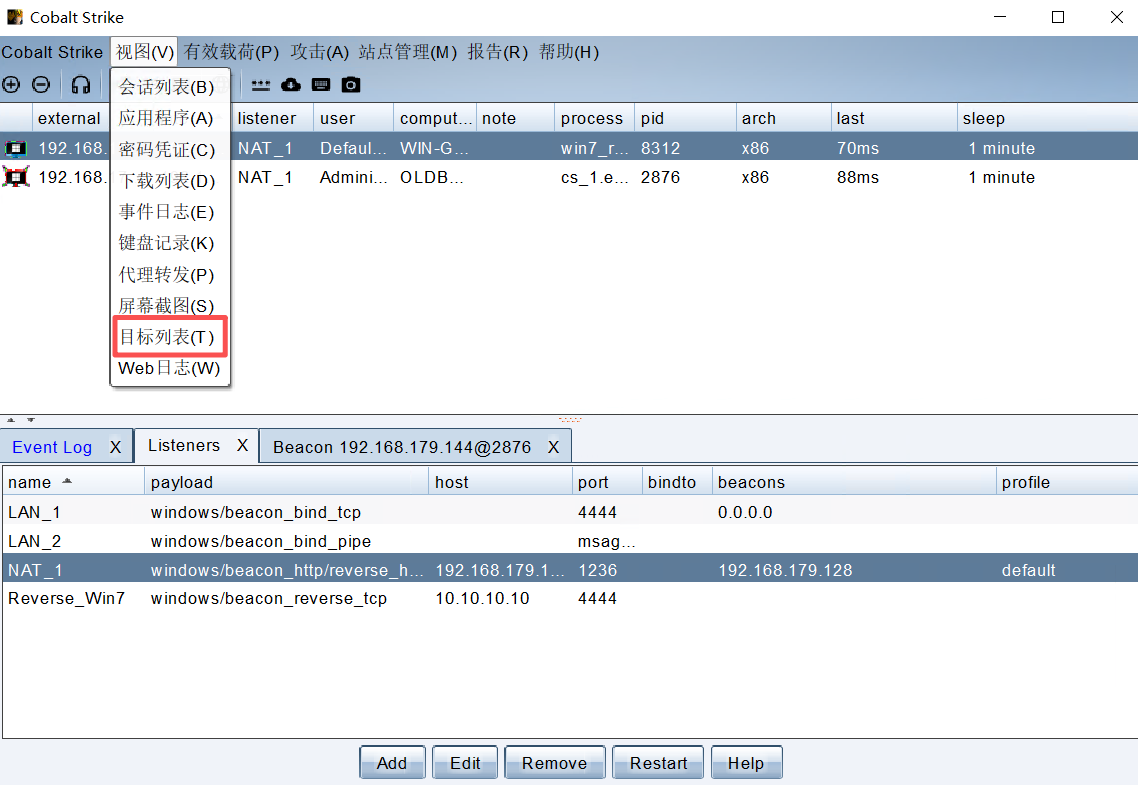Image resolution: width=1138 pixels, height=785 pixels.
Task: Close the Listeners tab
Action: pos(242,445)
